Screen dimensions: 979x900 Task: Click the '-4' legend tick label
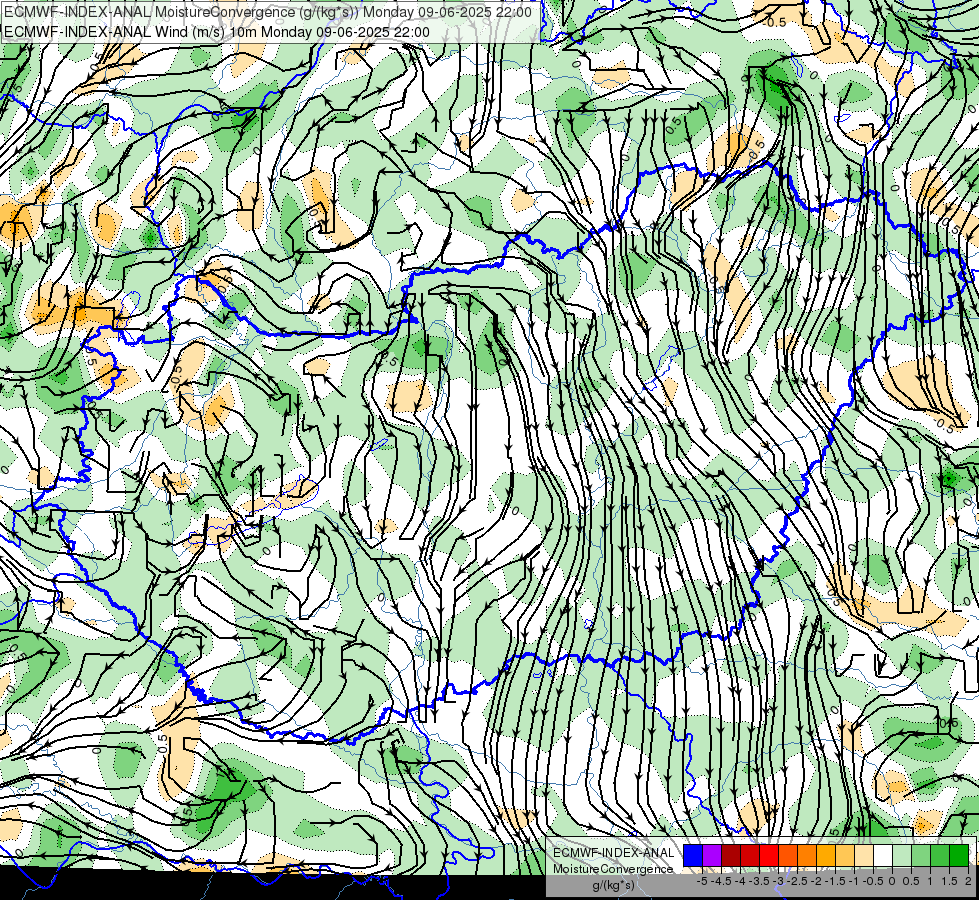(740, 881)
